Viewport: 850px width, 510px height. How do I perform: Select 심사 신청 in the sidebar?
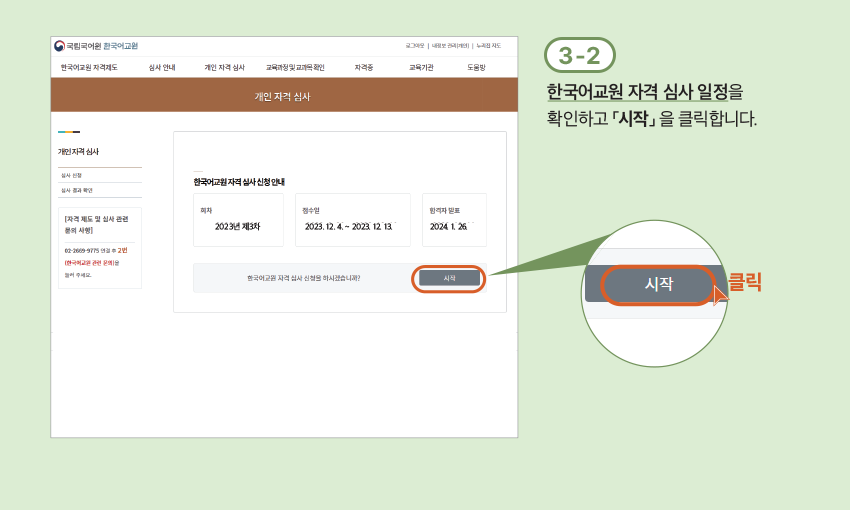(71, 176)
